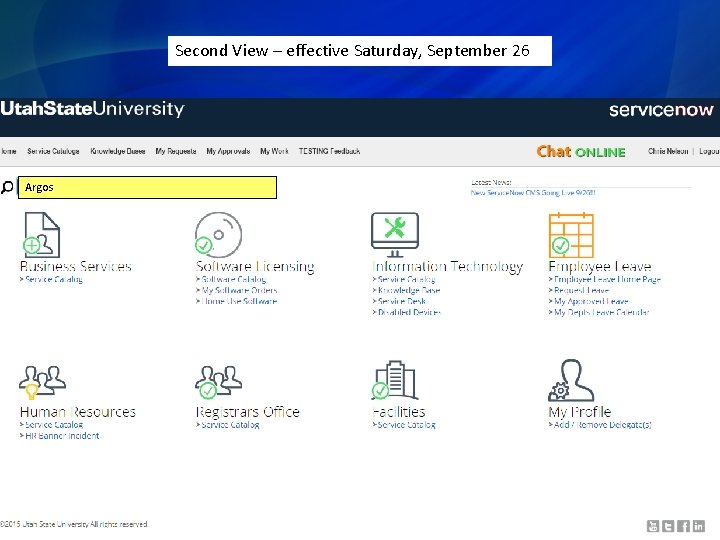The width and height of the screenshot is (720, 540).
Task: Click the Business Services heading
Action: [x=76, y=266]
